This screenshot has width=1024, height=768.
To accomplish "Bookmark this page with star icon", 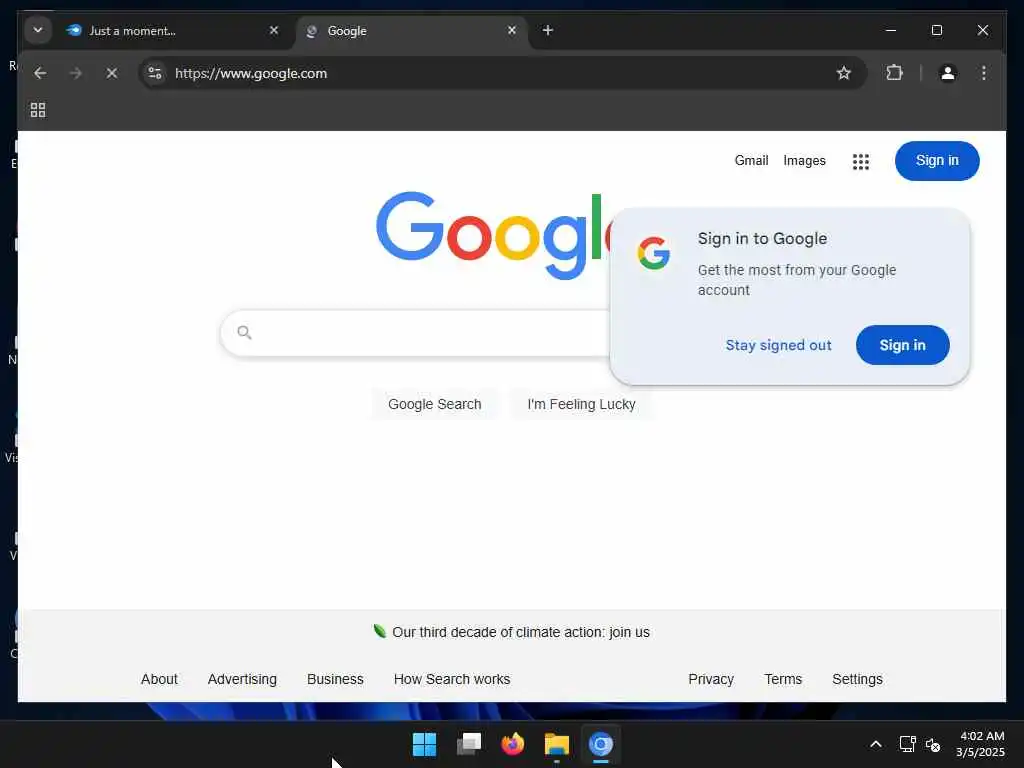I will (x=843, y=73).
